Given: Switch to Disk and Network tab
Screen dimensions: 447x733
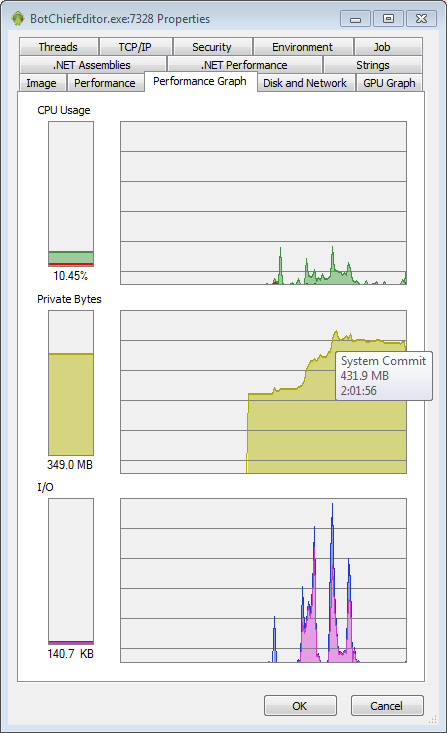Looking at the screenshot, I should (305, 83).
